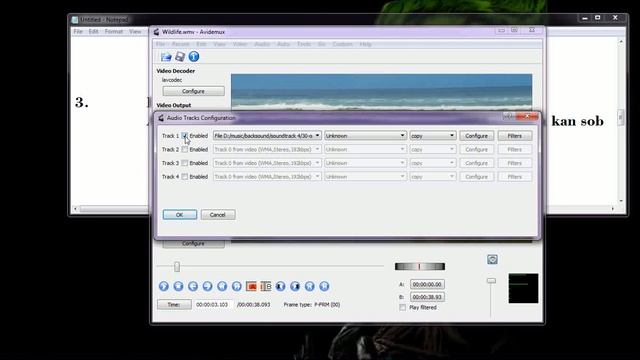Set selection marker A

tap(251, 286)
